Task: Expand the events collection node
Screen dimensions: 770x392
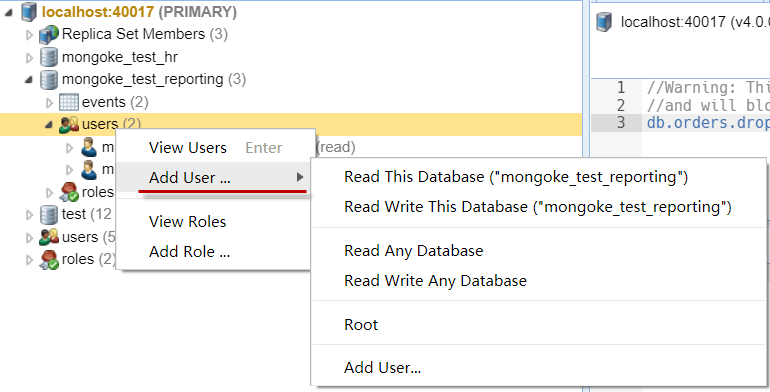Action: point(50,103)
